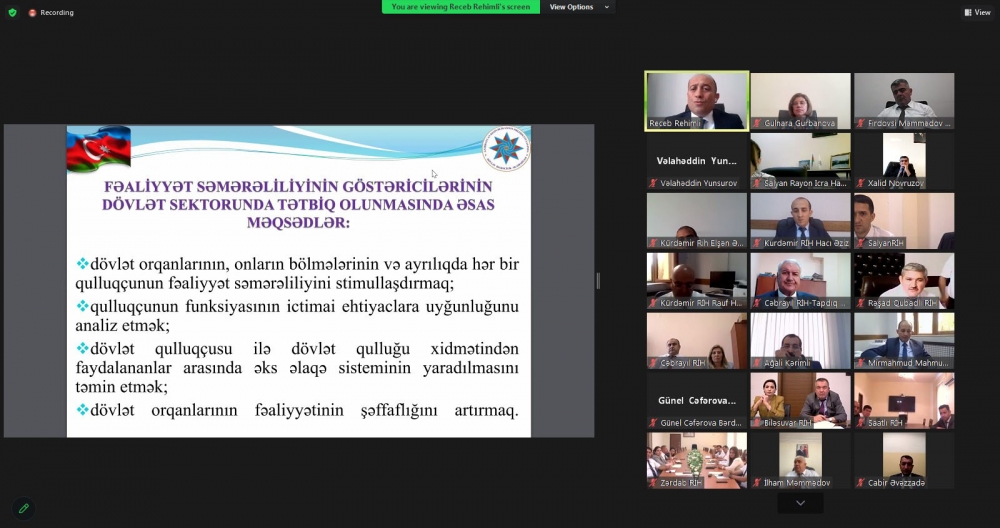Click slide bullet 'dövlət orqanlarının, onların bölmələrinin'
This screenshot has height=528, width=1000.
click(297, 274)
